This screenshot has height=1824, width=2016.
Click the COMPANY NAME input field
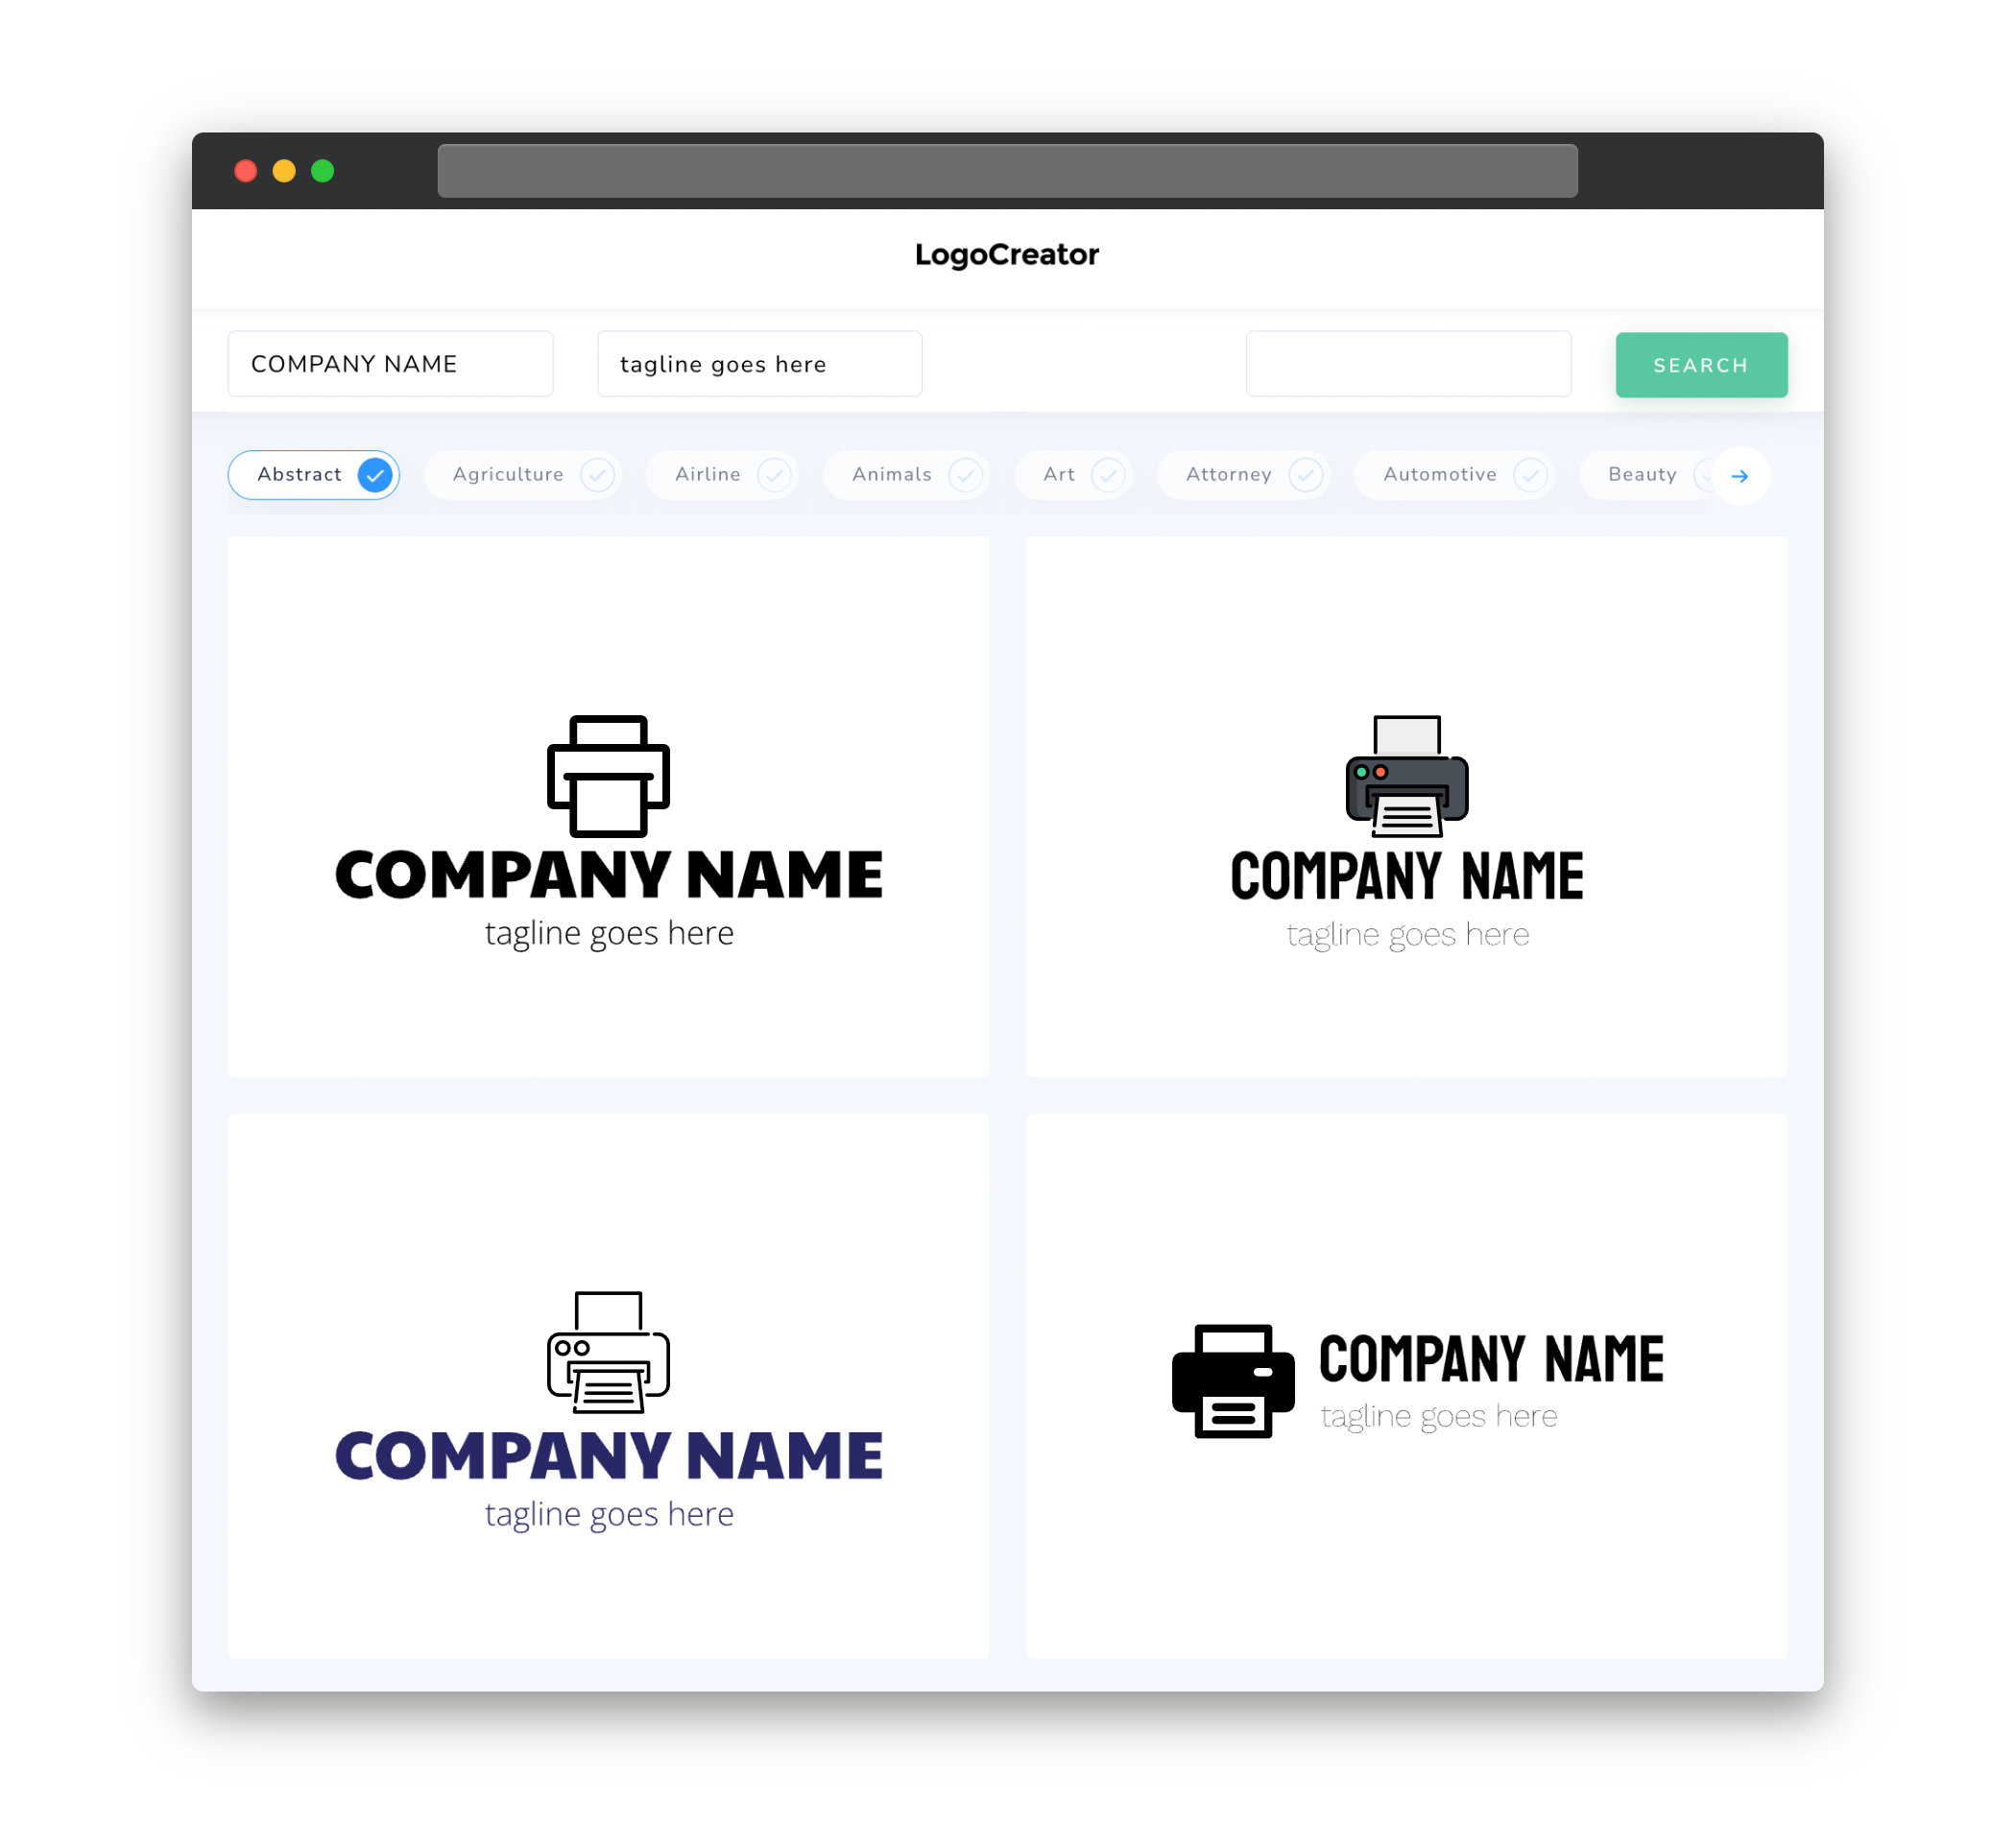point(390,364)
